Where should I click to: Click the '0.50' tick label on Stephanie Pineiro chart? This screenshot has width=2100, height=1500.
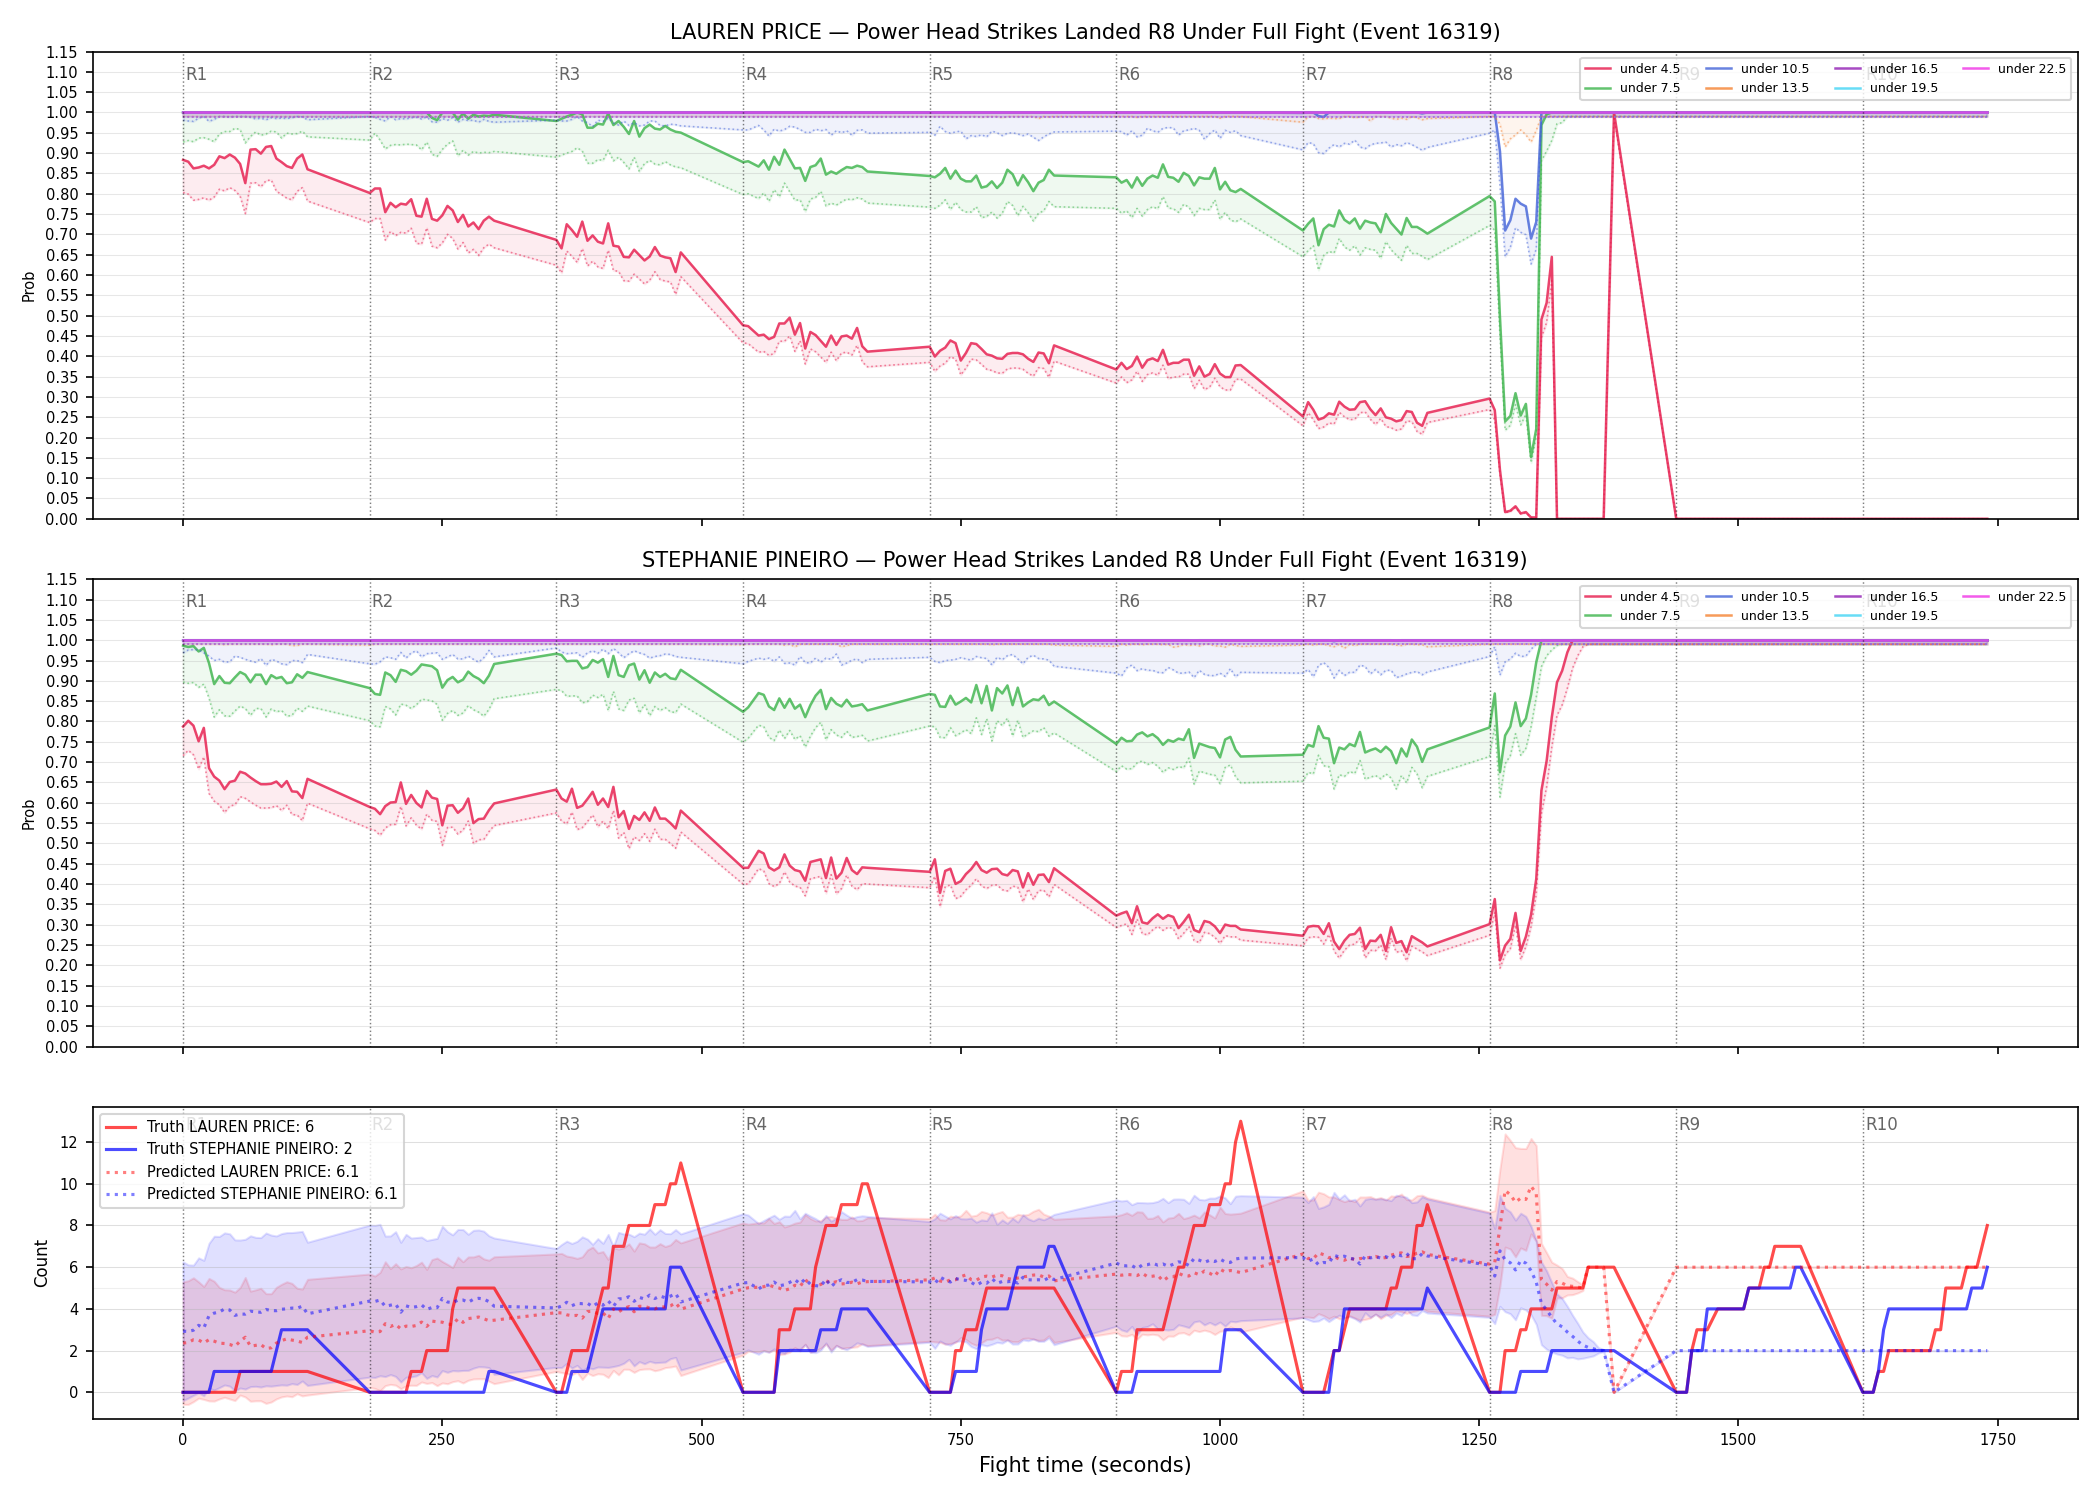[62, 844]
